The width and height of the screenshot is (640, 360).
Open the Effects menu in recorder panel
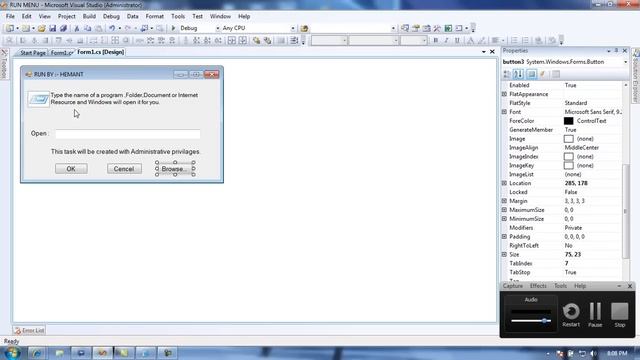coord(538,286)
